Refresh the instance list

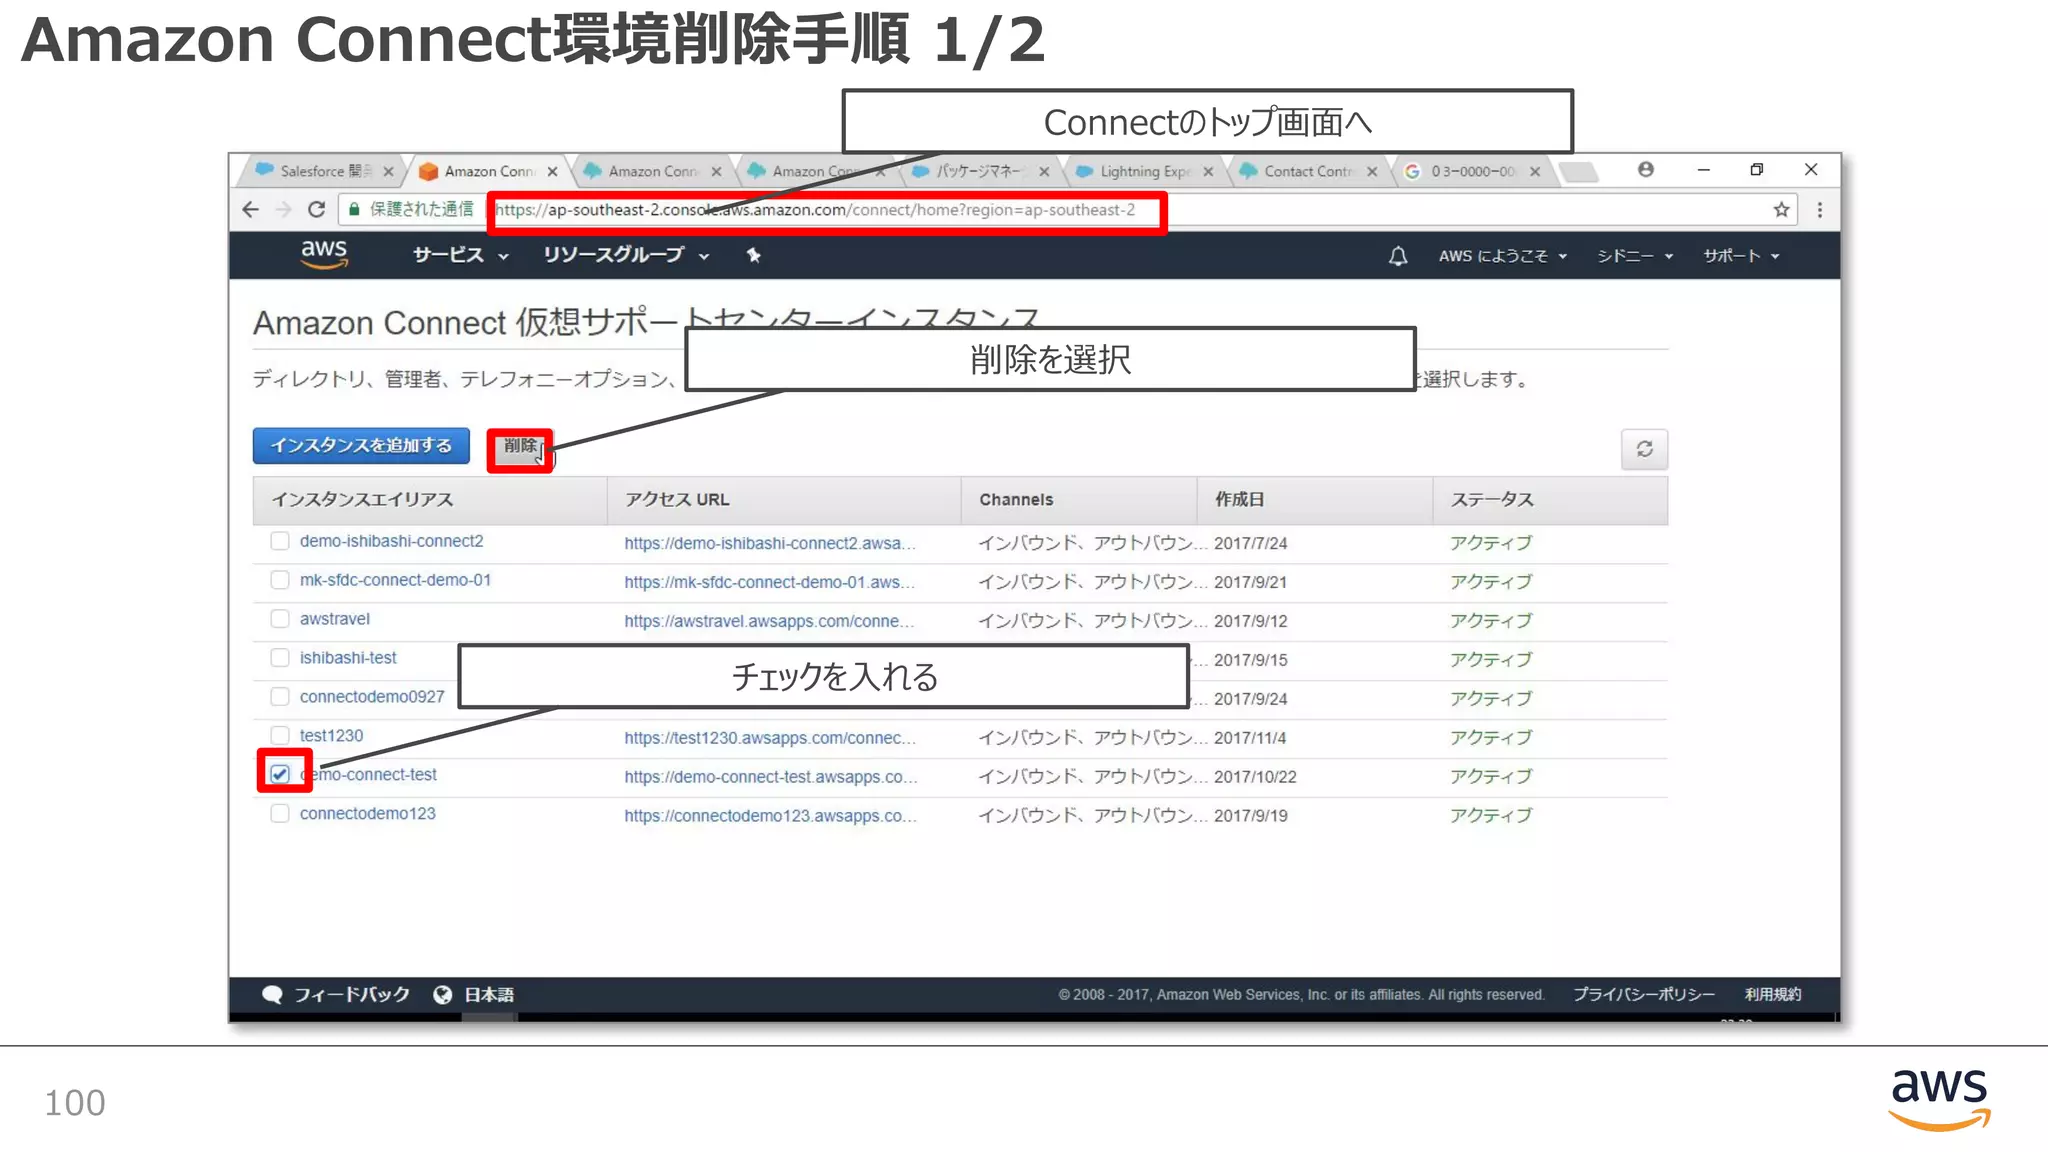(1644, 449)
